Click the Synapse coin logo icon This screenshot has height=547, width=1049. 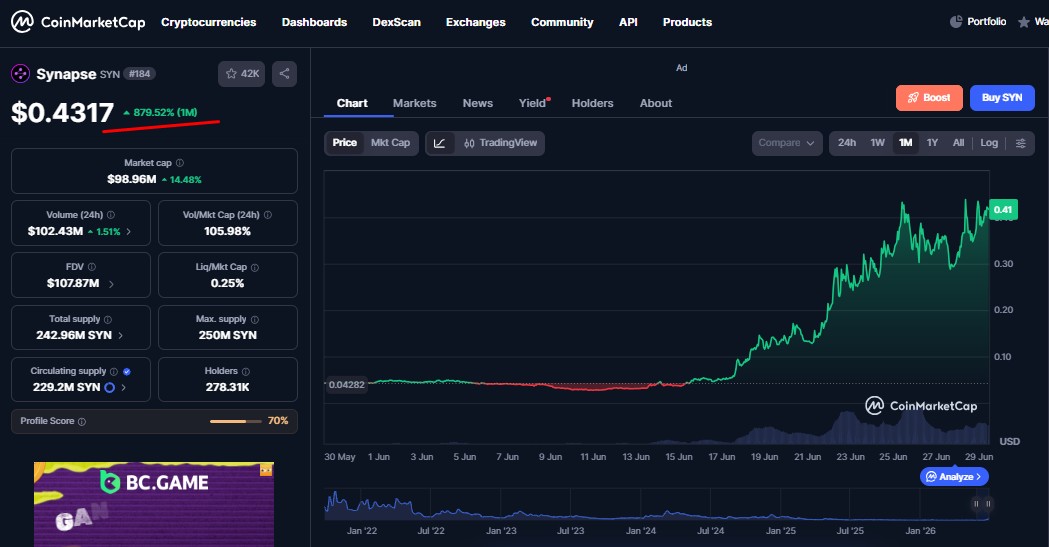tap(20, 74)
